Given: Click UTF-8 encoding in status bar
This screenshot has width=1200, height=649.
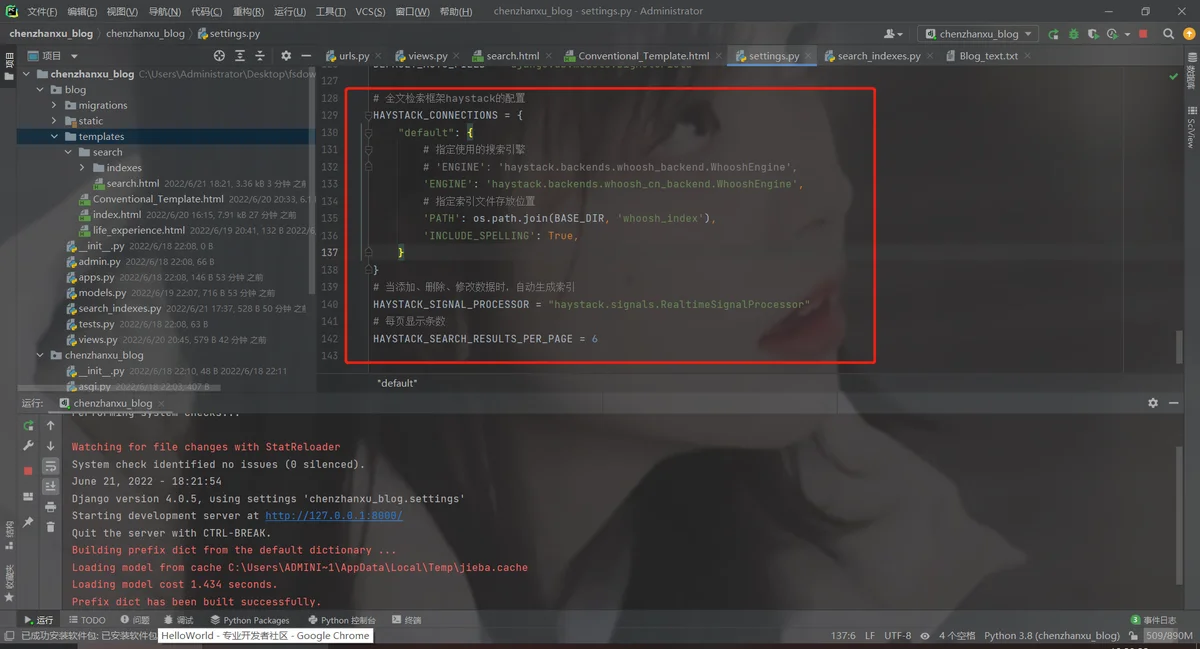Looking at the screenshot, I should [897, 636].
